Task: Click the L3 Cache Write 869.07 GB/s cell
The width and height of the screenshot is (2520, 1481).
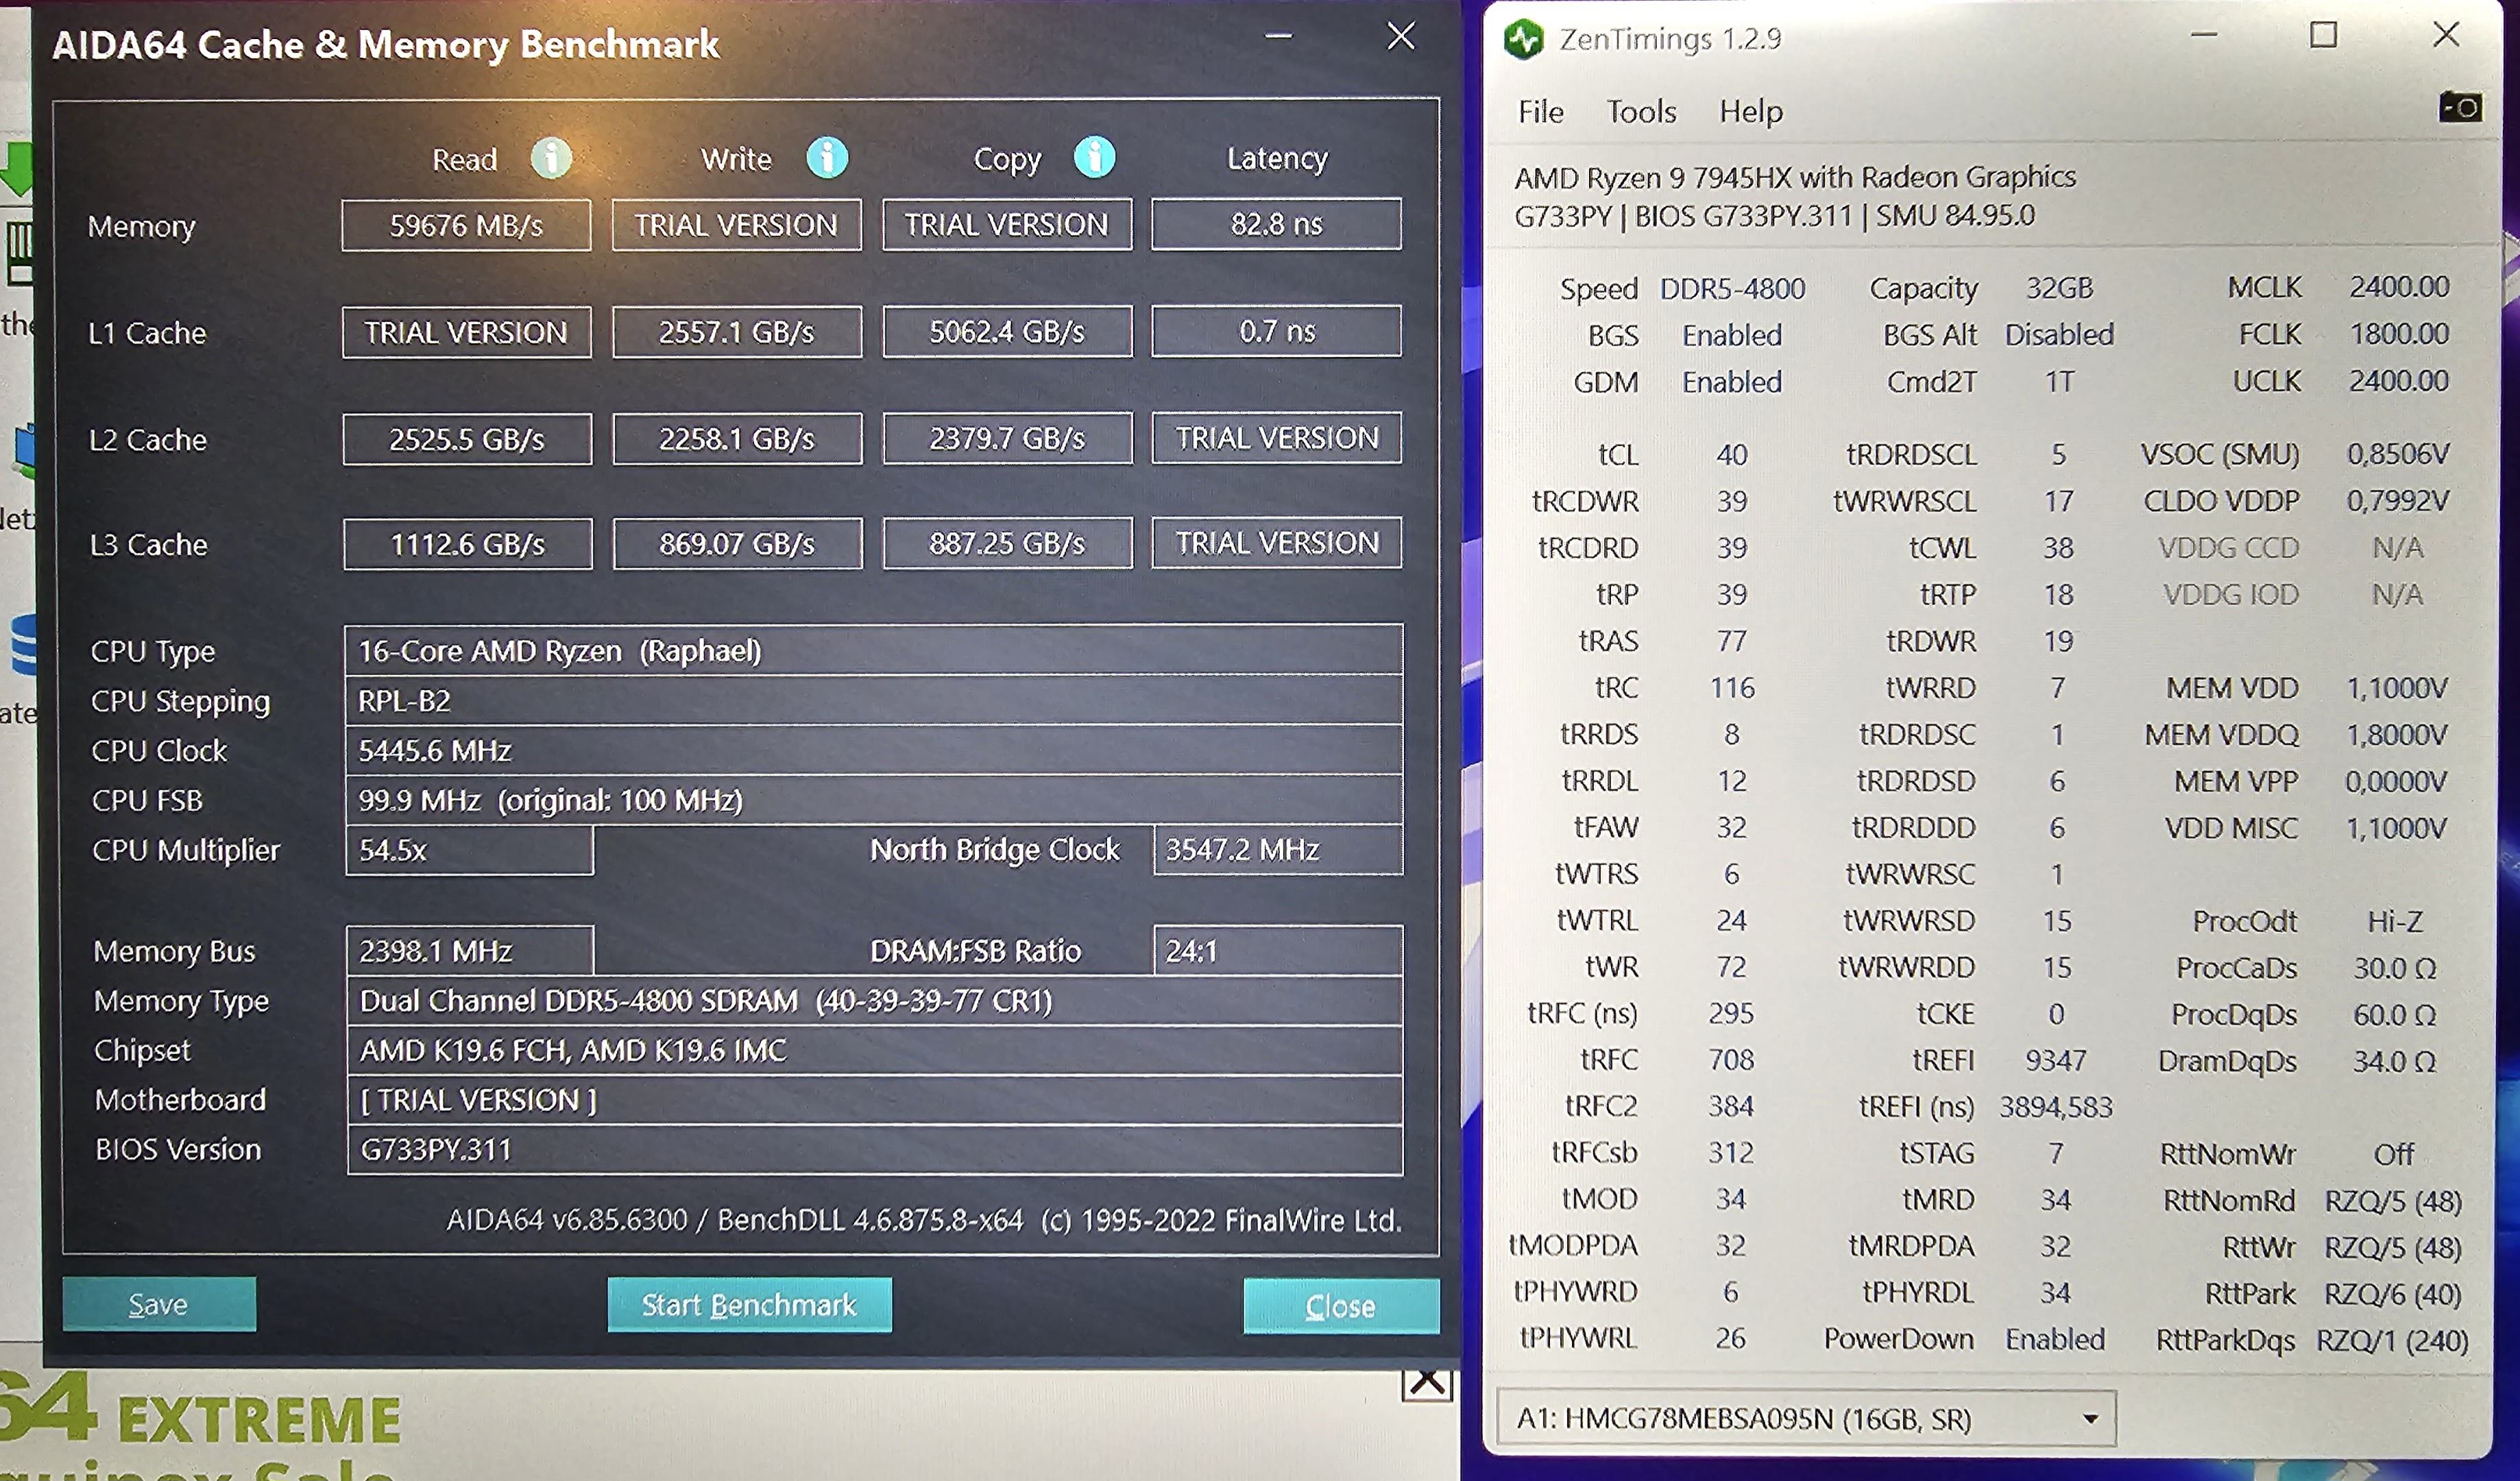Action: pos(738,543)
